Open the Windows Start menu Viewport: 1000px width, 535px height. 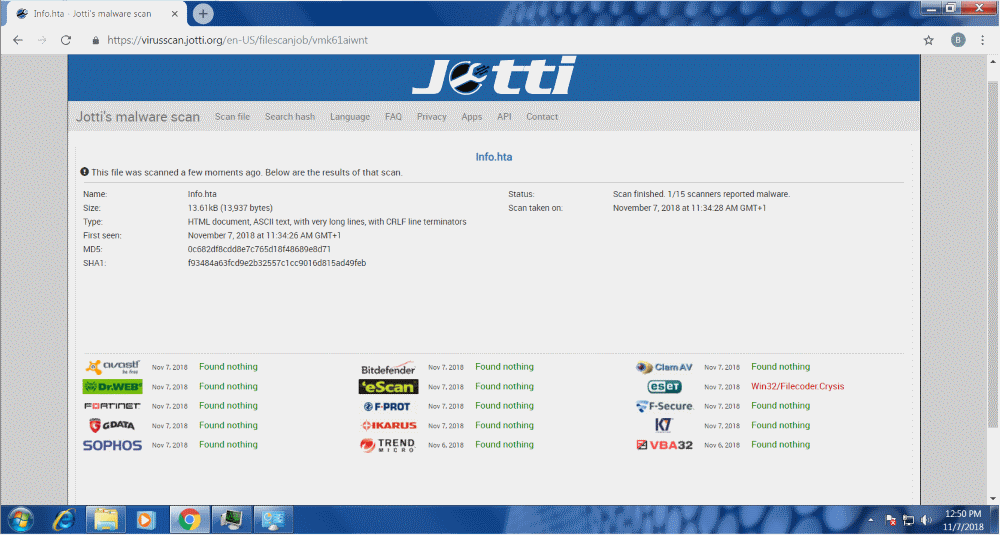tap(20, 520)
